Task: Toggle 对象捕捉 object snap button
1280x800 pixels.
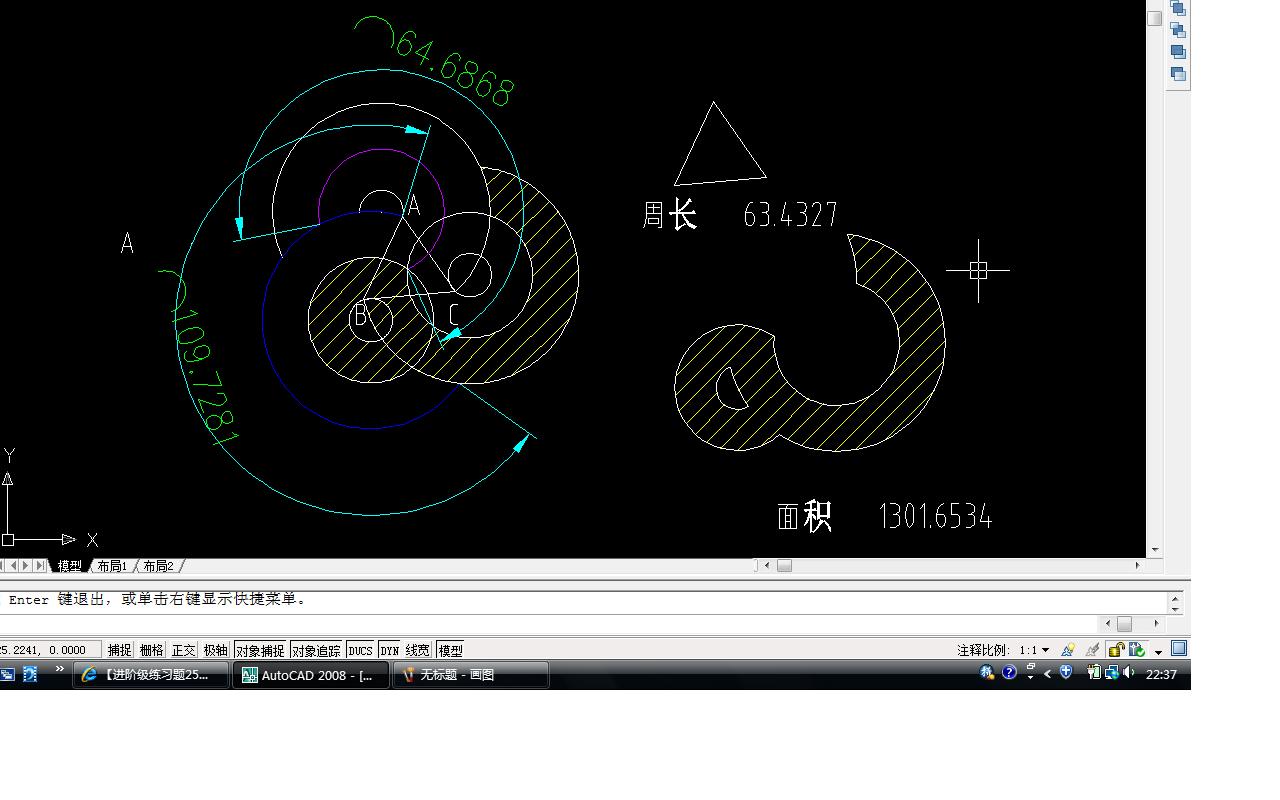Action: tap(261, 650)
